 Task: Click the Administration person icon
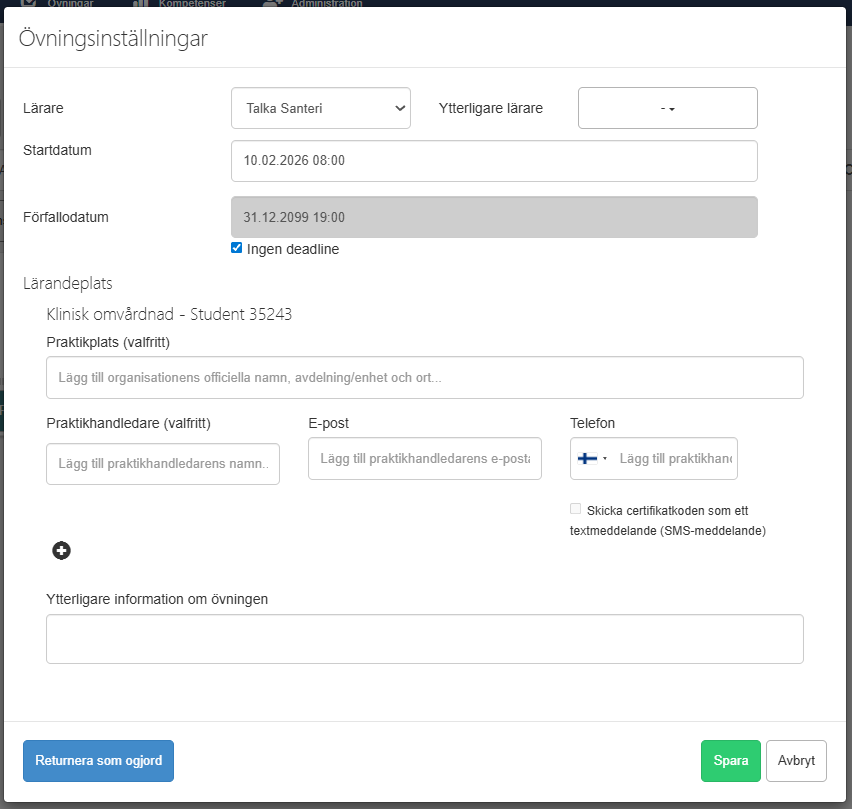pos(269,3)
